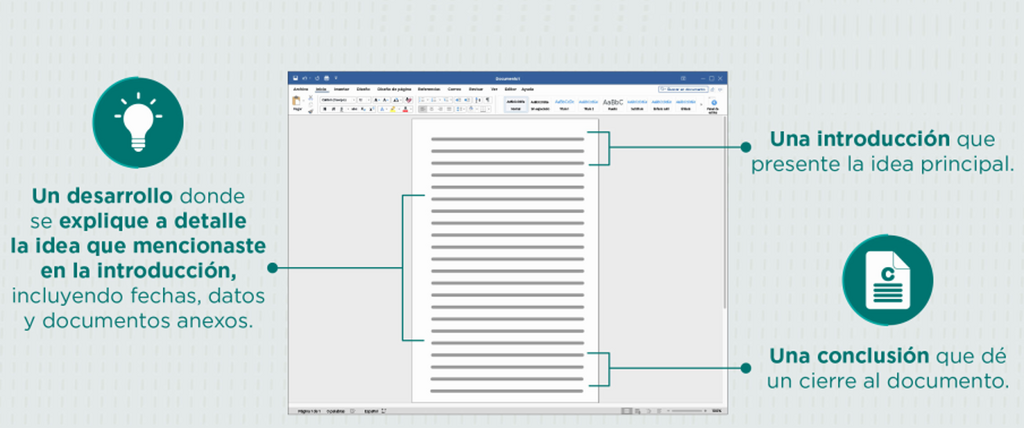This screenshot has height=428, width=1024.
Task: Open the Insertar ribbon tab
Action: click(x=340, y=89)
